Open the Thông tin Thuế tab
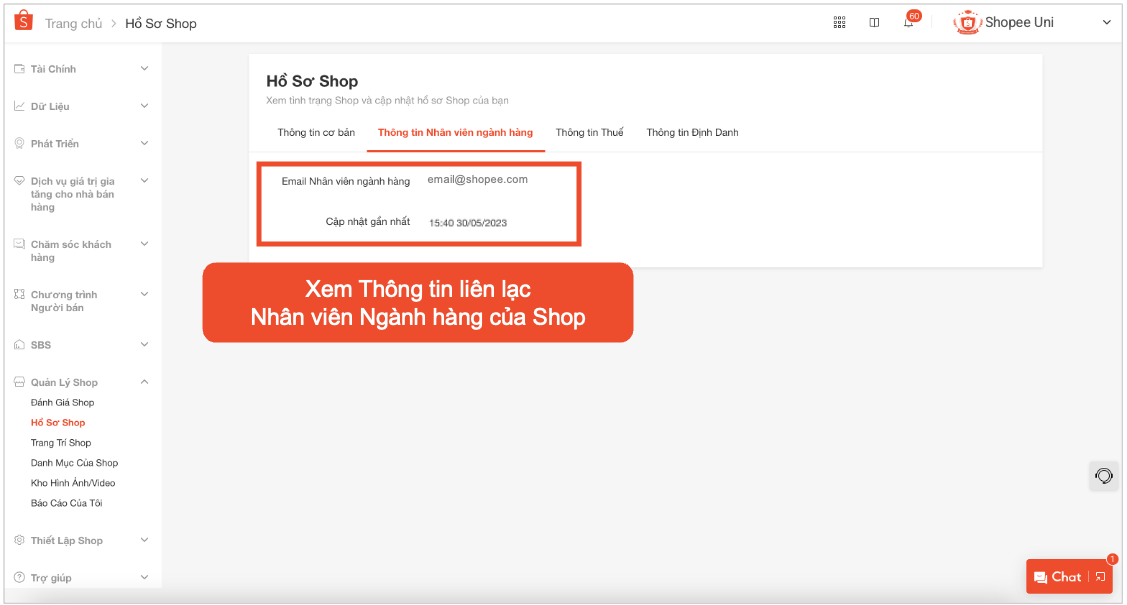Image resolution: width=1127 pixels, height=605 pixels. [589, 131]
